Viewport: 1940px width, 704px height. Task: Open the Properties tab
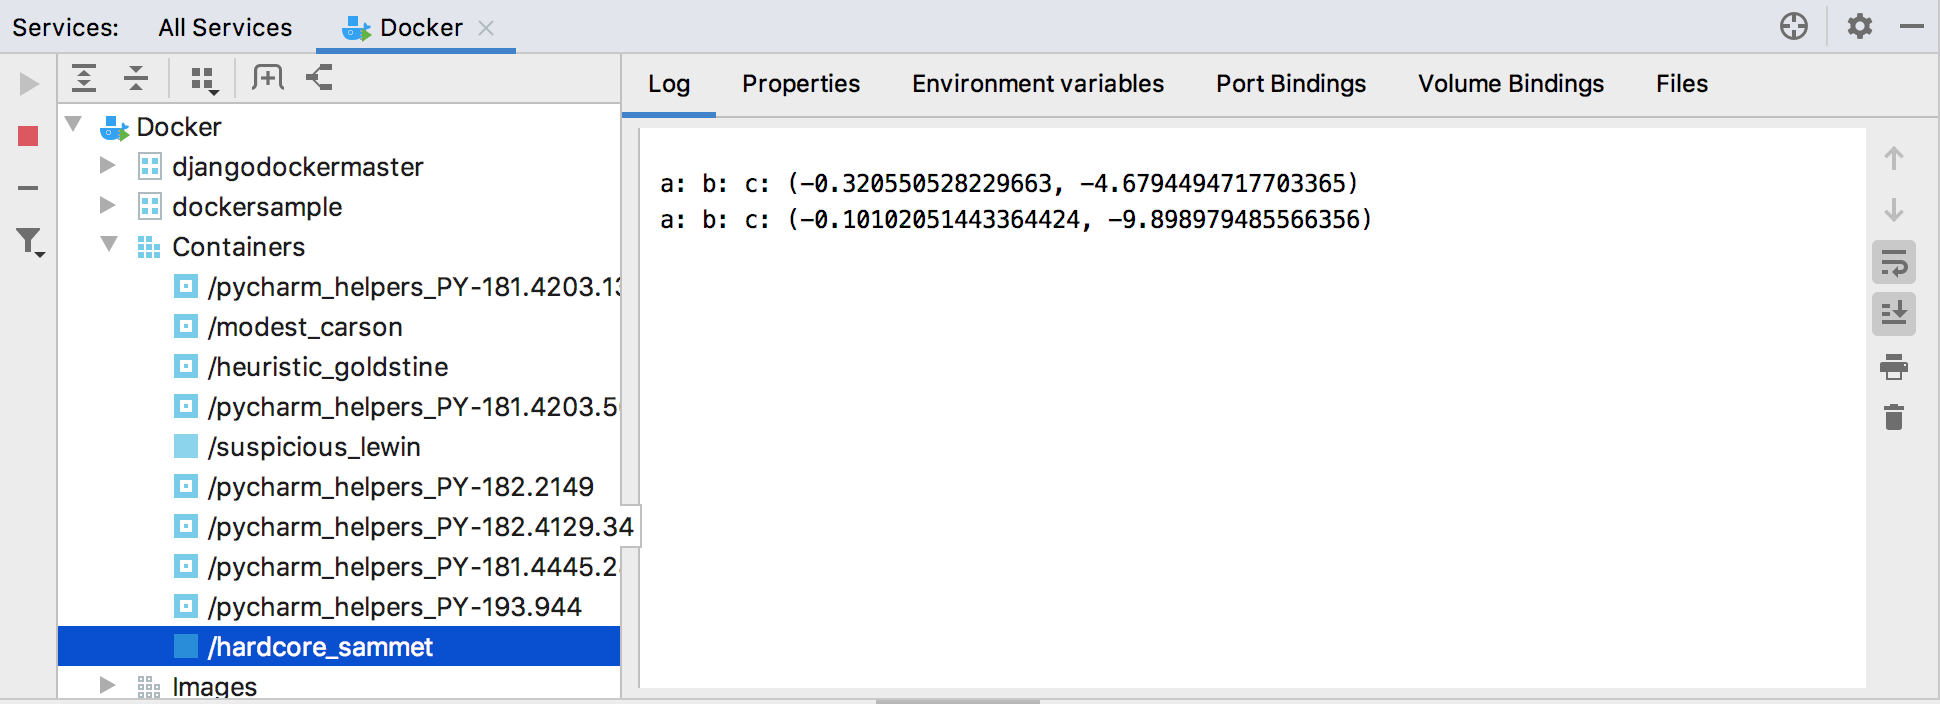pyautogui.click(x=801, y=84)
